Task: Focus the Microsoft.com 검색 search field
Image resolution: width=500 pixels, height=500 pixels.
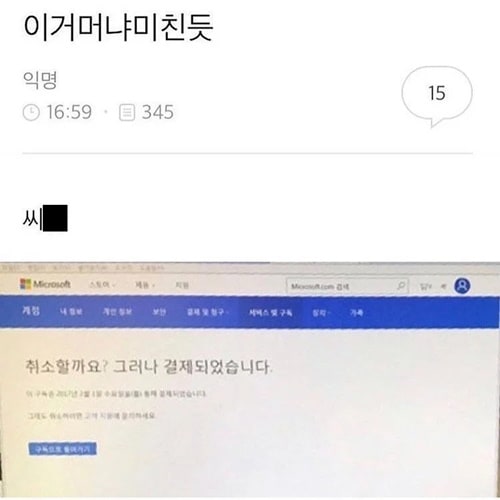Action: point(347,286)
